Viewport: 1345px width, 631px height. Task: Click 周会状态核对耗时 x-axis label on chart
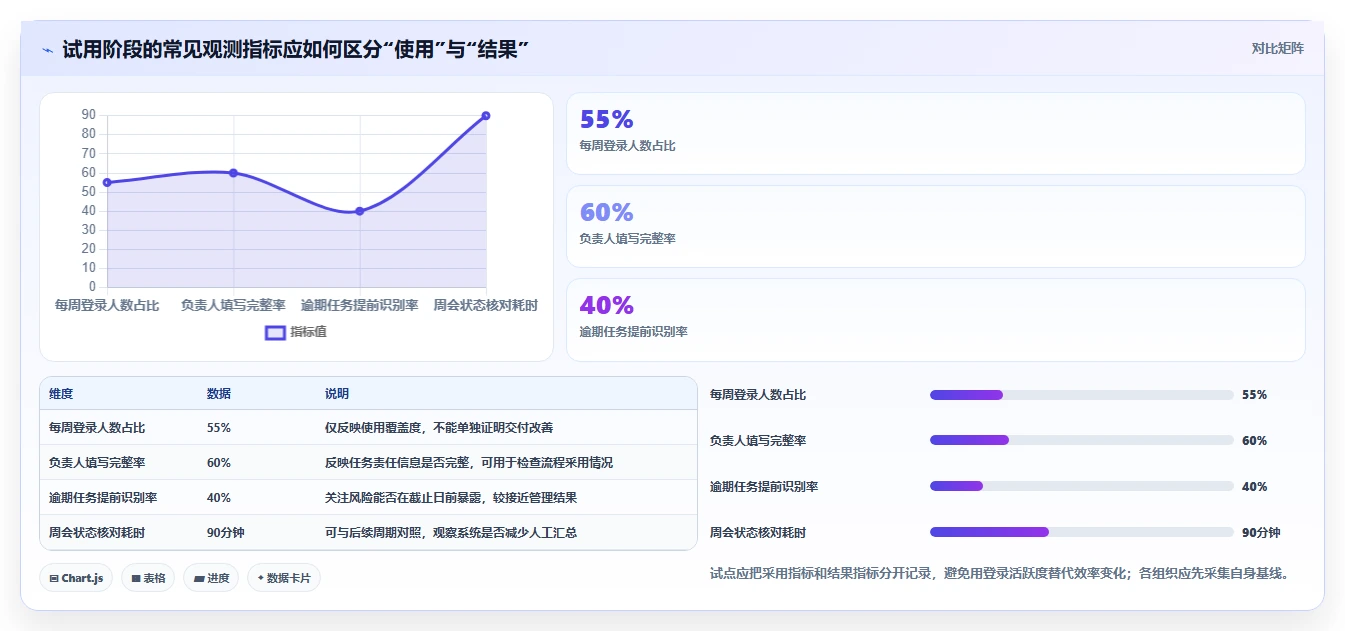486,305
